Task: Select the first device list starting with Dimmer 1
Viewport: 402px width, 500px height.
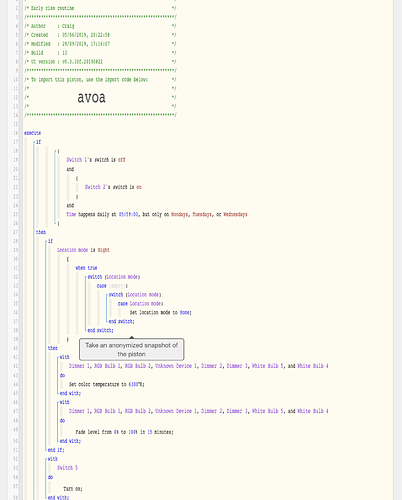Action: pos(199,366)
